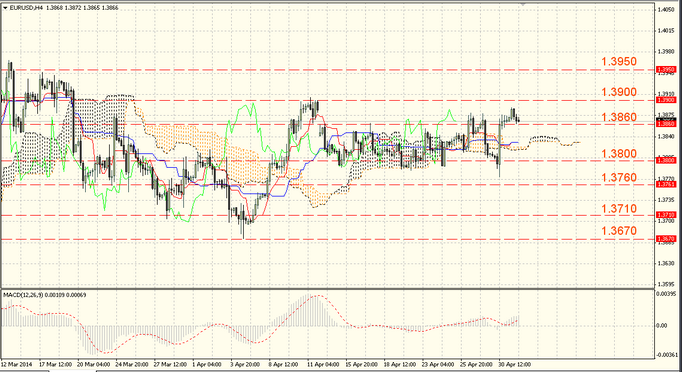This screenshot has height=372, width=682.
Task: Click the MACD 0.00 zero level axis value
Action: 662,325
